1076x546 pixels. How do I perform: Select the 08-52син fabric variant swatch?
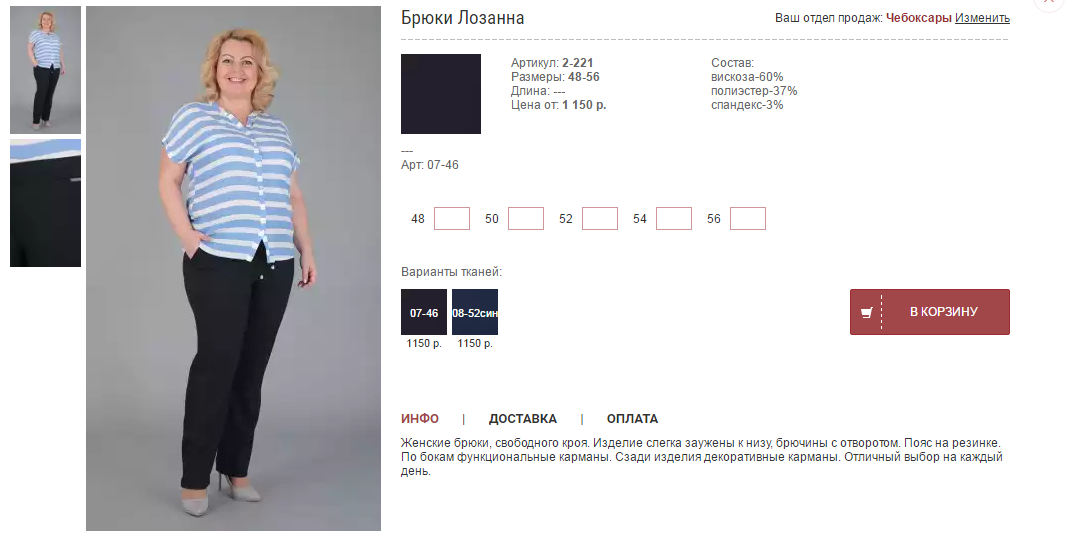click(x=475, y=312)
